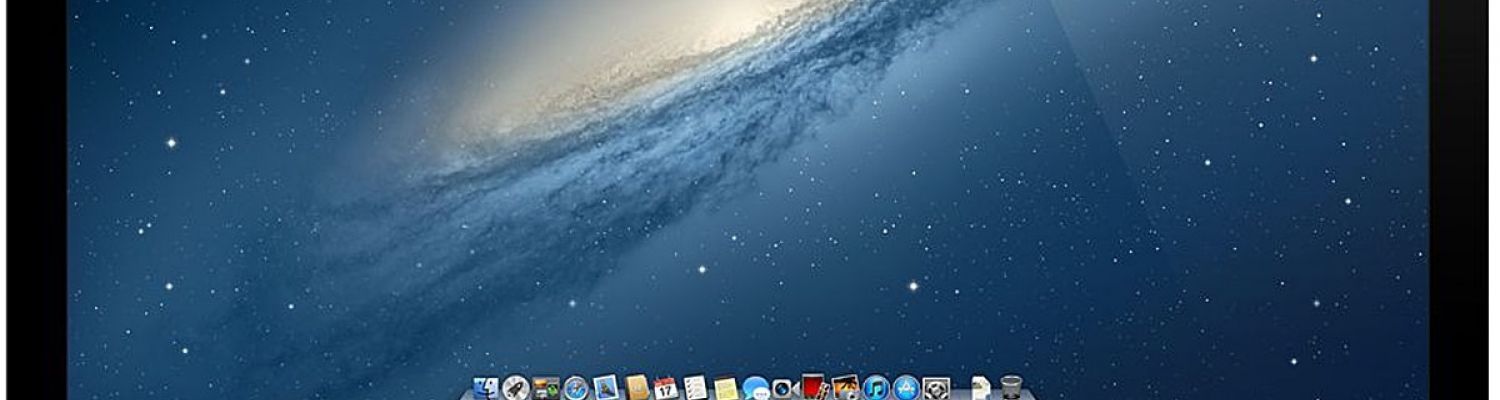
Task: Open Mail stamp icon
Action: [606, 388]
